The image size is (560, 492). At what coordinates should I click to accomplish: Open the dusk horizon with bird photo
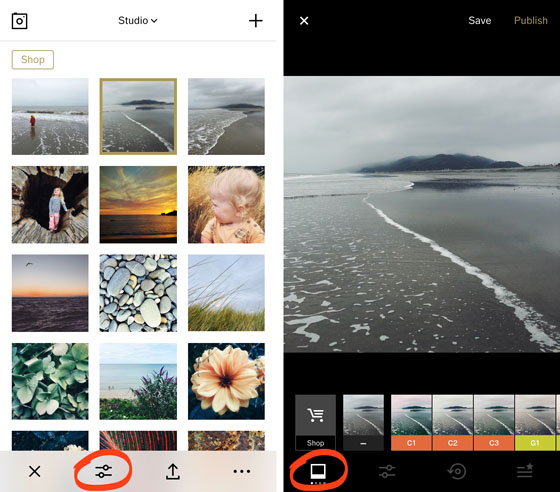(50, 293)
